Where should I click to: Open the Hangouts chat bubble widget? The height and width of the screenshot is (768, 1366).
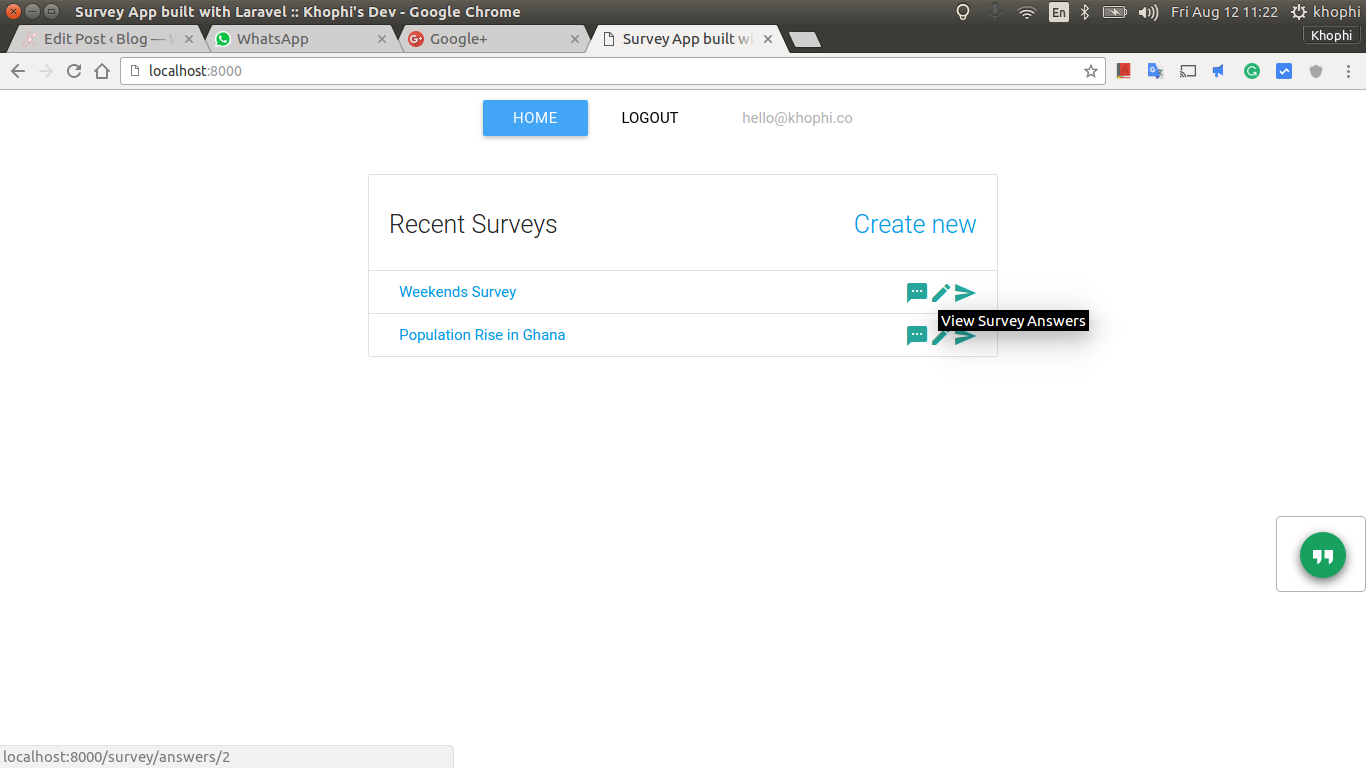point(1321,555)
